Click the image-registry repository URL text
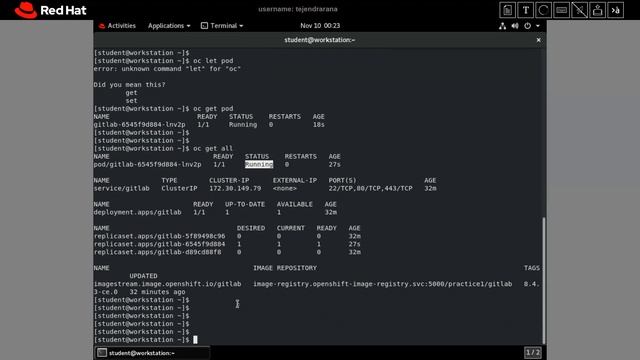 [x=382, y=284]
